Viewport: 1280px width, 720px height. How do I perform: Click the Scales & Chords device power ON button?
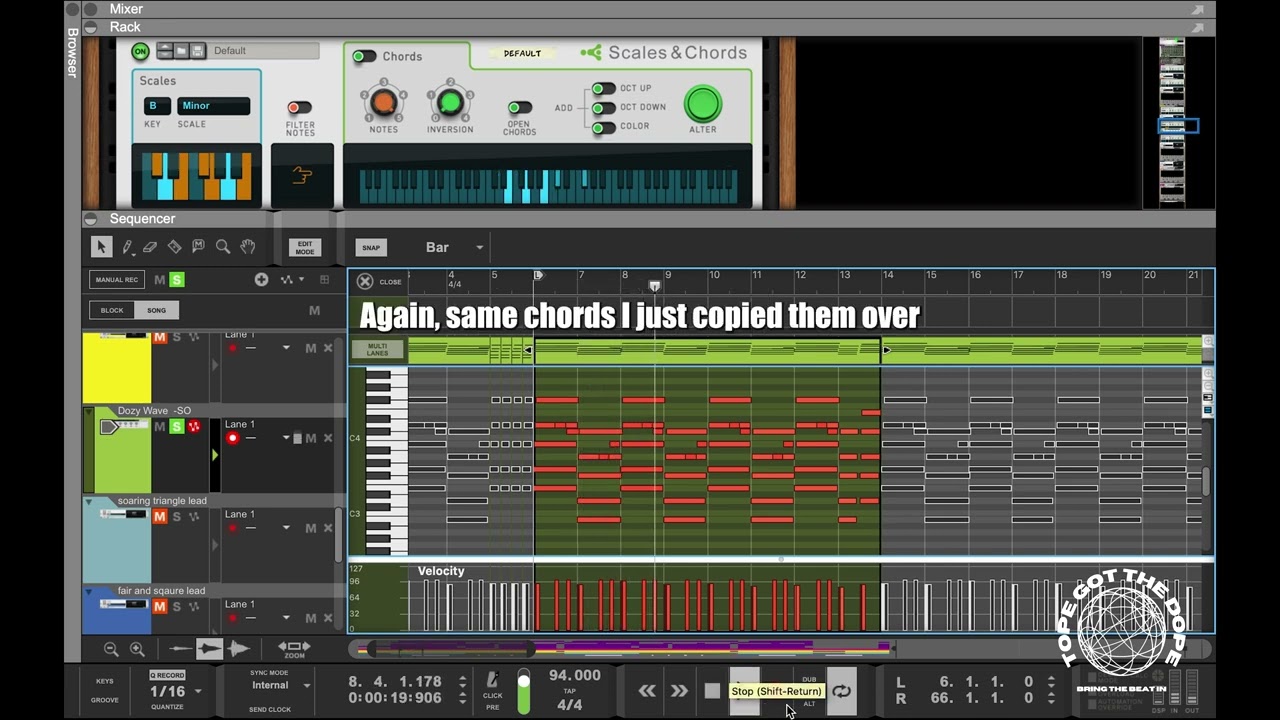[x=140, y=51]
